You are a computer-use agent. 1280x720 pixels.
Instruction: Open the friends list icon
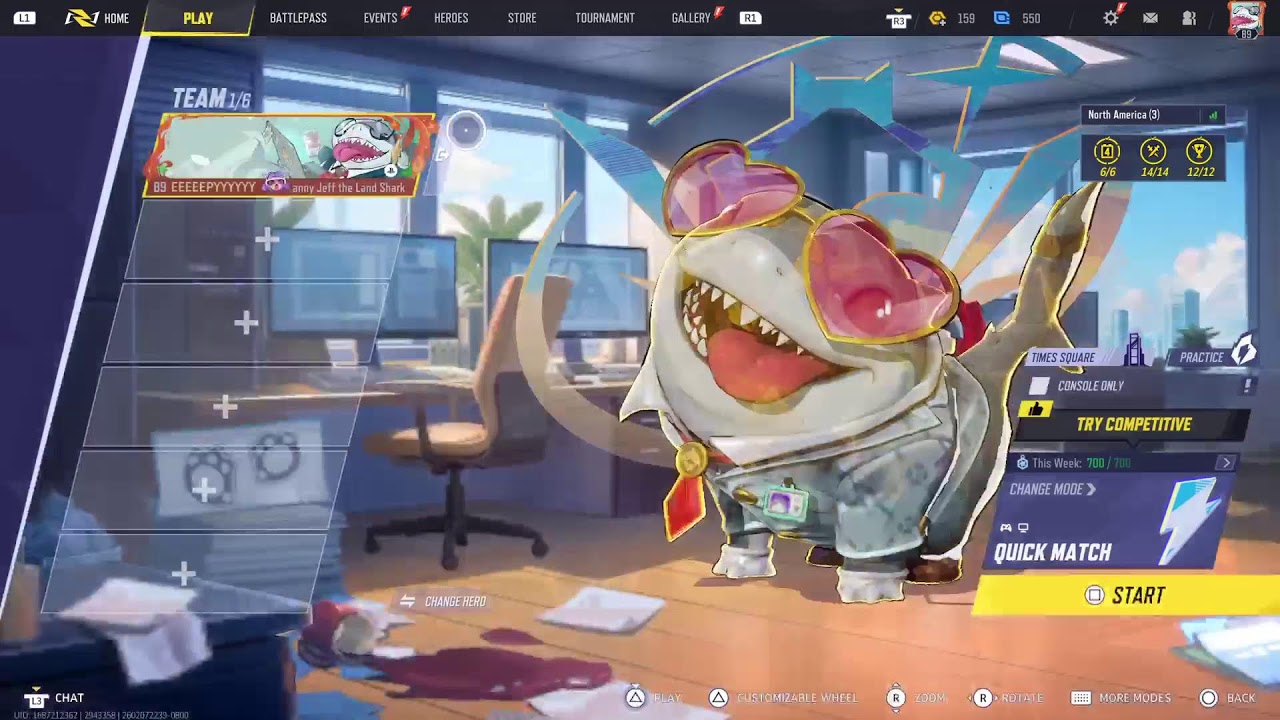1189,18
